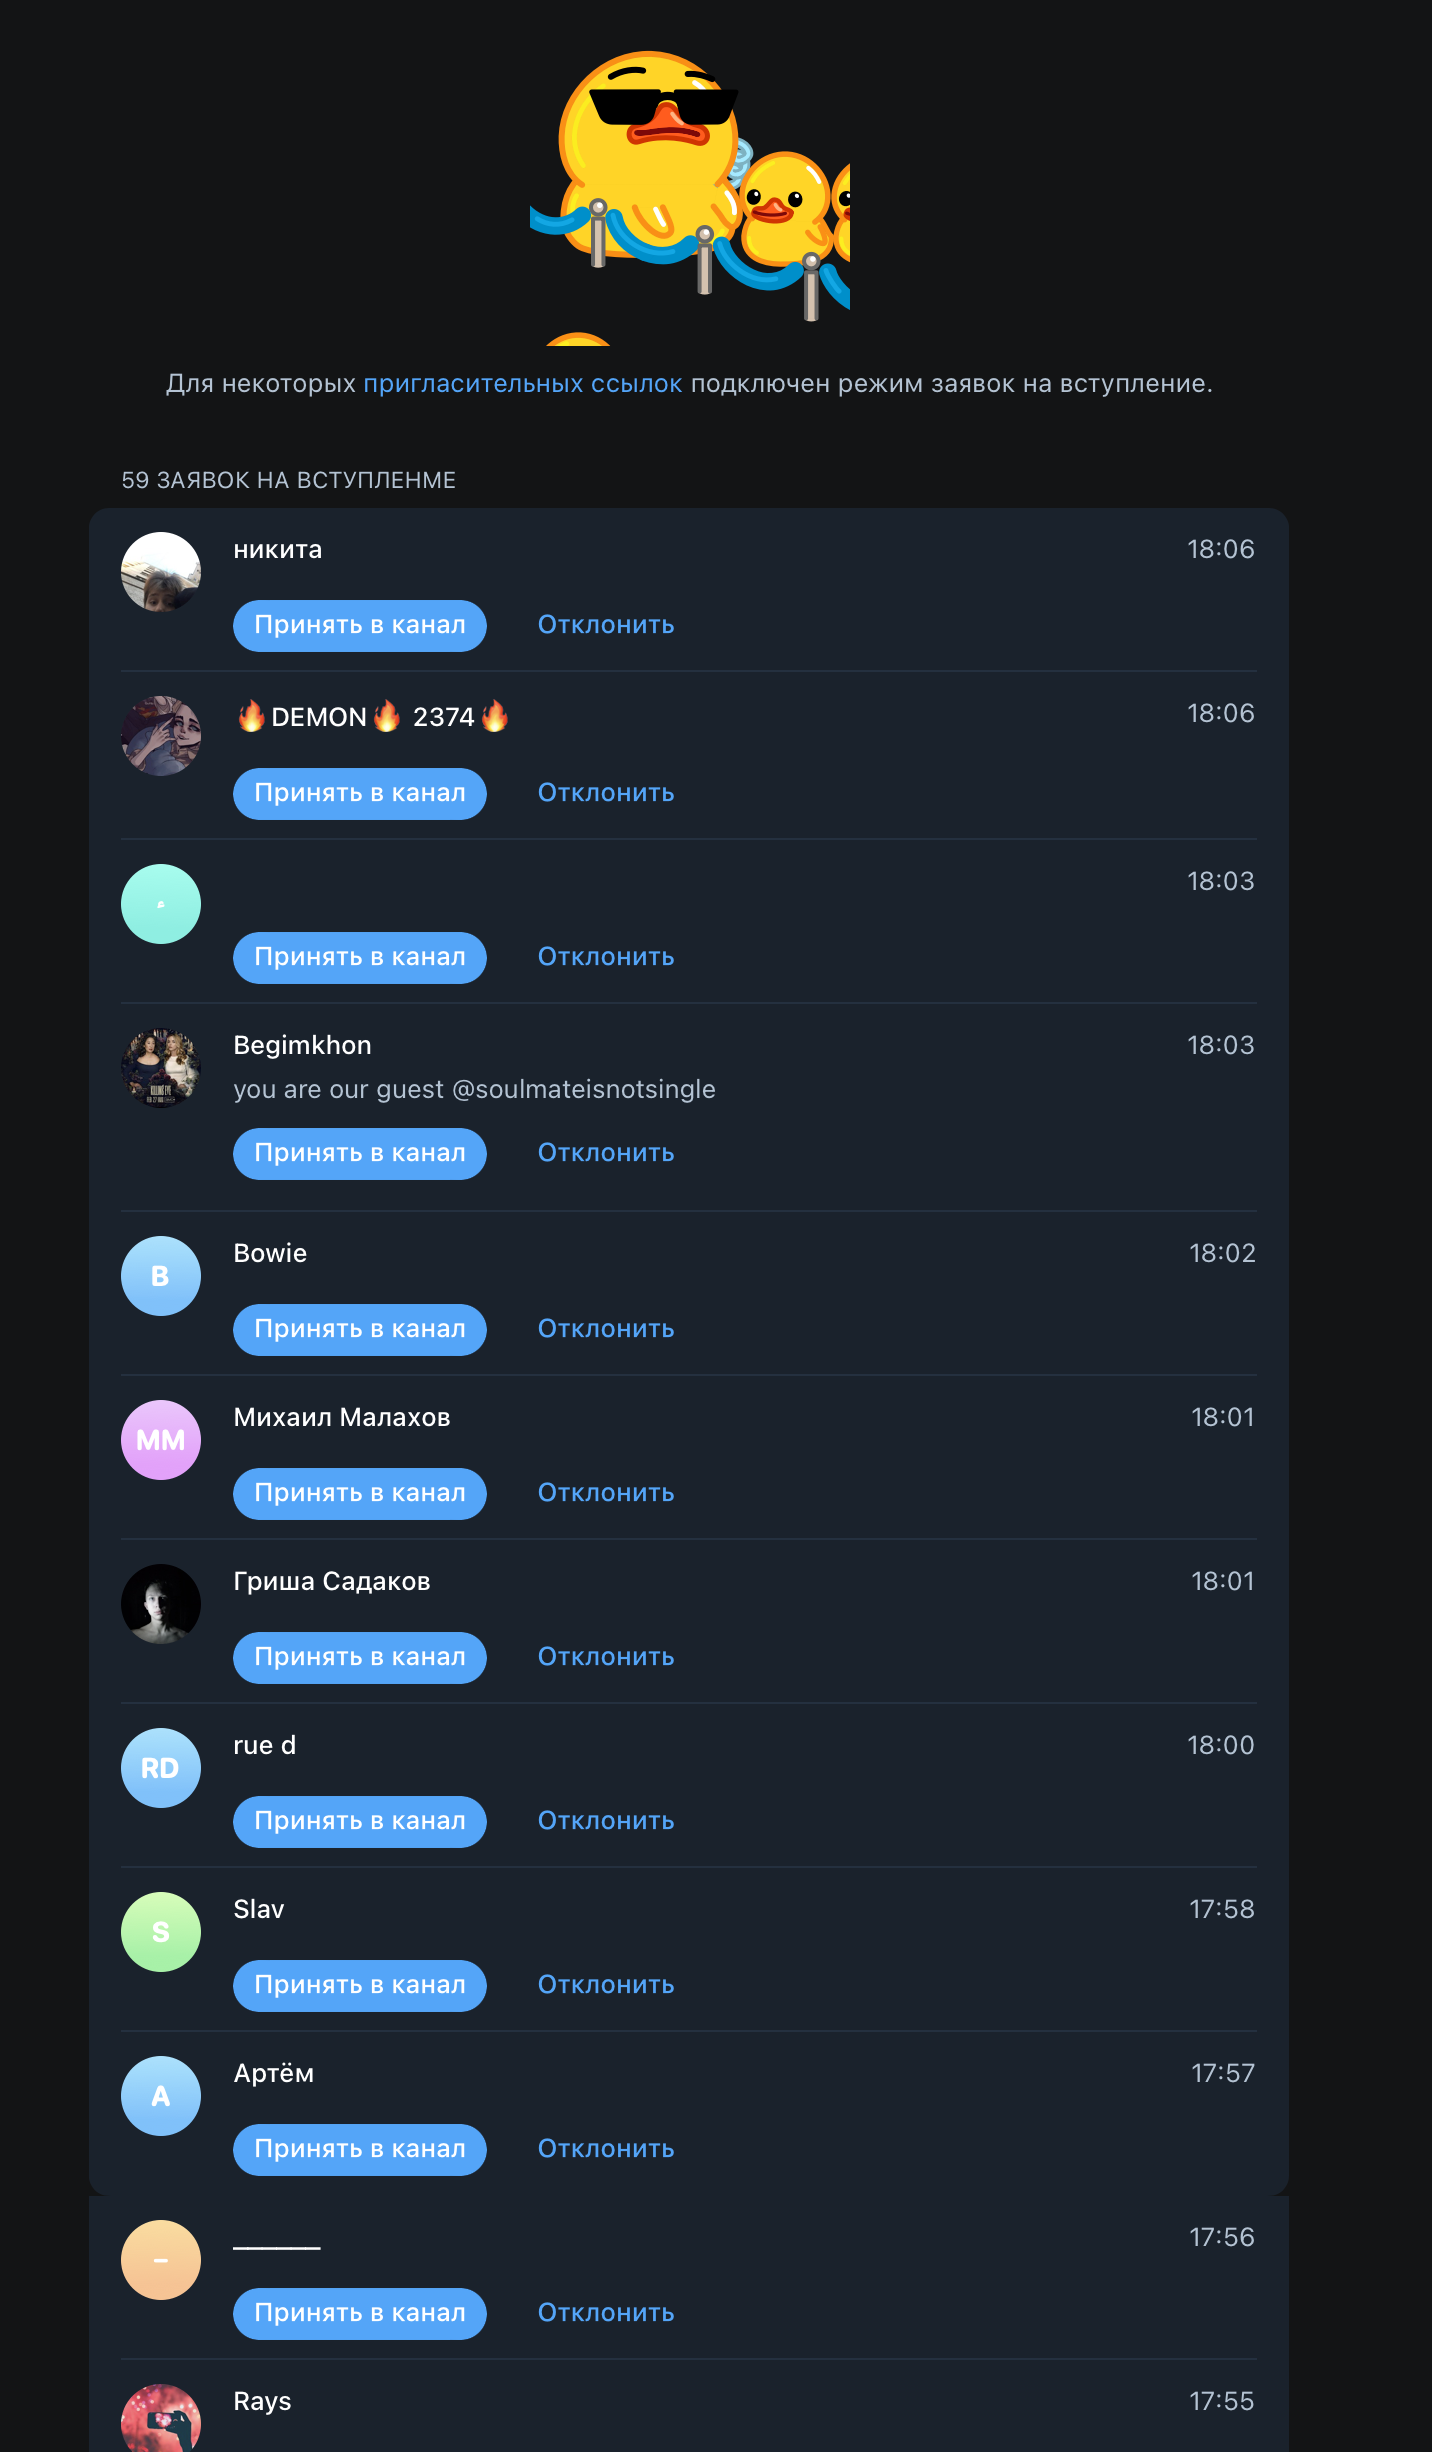Decline Bowie's join request
1432x2452 pixels.
tap(606, 1330)
